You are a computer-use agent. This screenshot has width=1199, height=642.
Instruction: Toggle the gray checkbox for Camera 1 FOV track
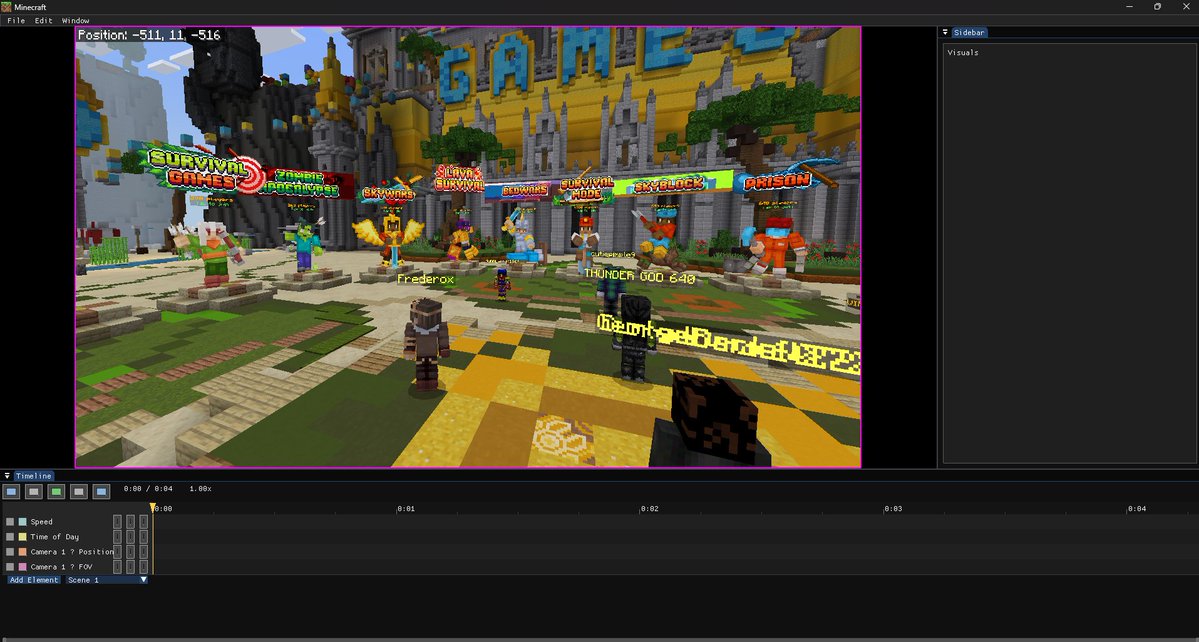[10, 567]
